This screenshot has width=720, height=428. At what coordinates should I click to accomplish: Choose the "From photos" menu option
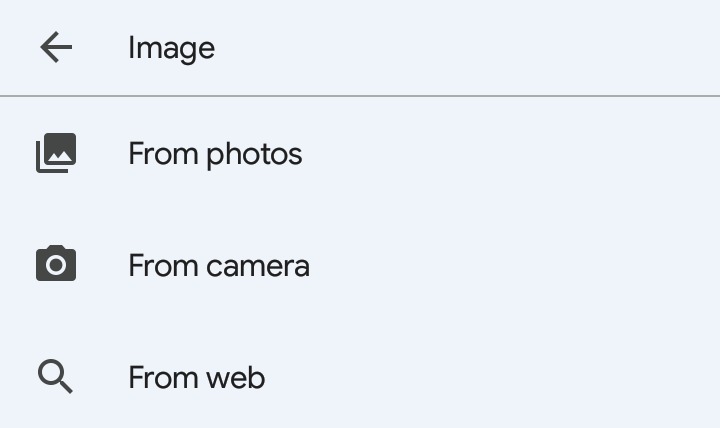[x=215, y=154]
